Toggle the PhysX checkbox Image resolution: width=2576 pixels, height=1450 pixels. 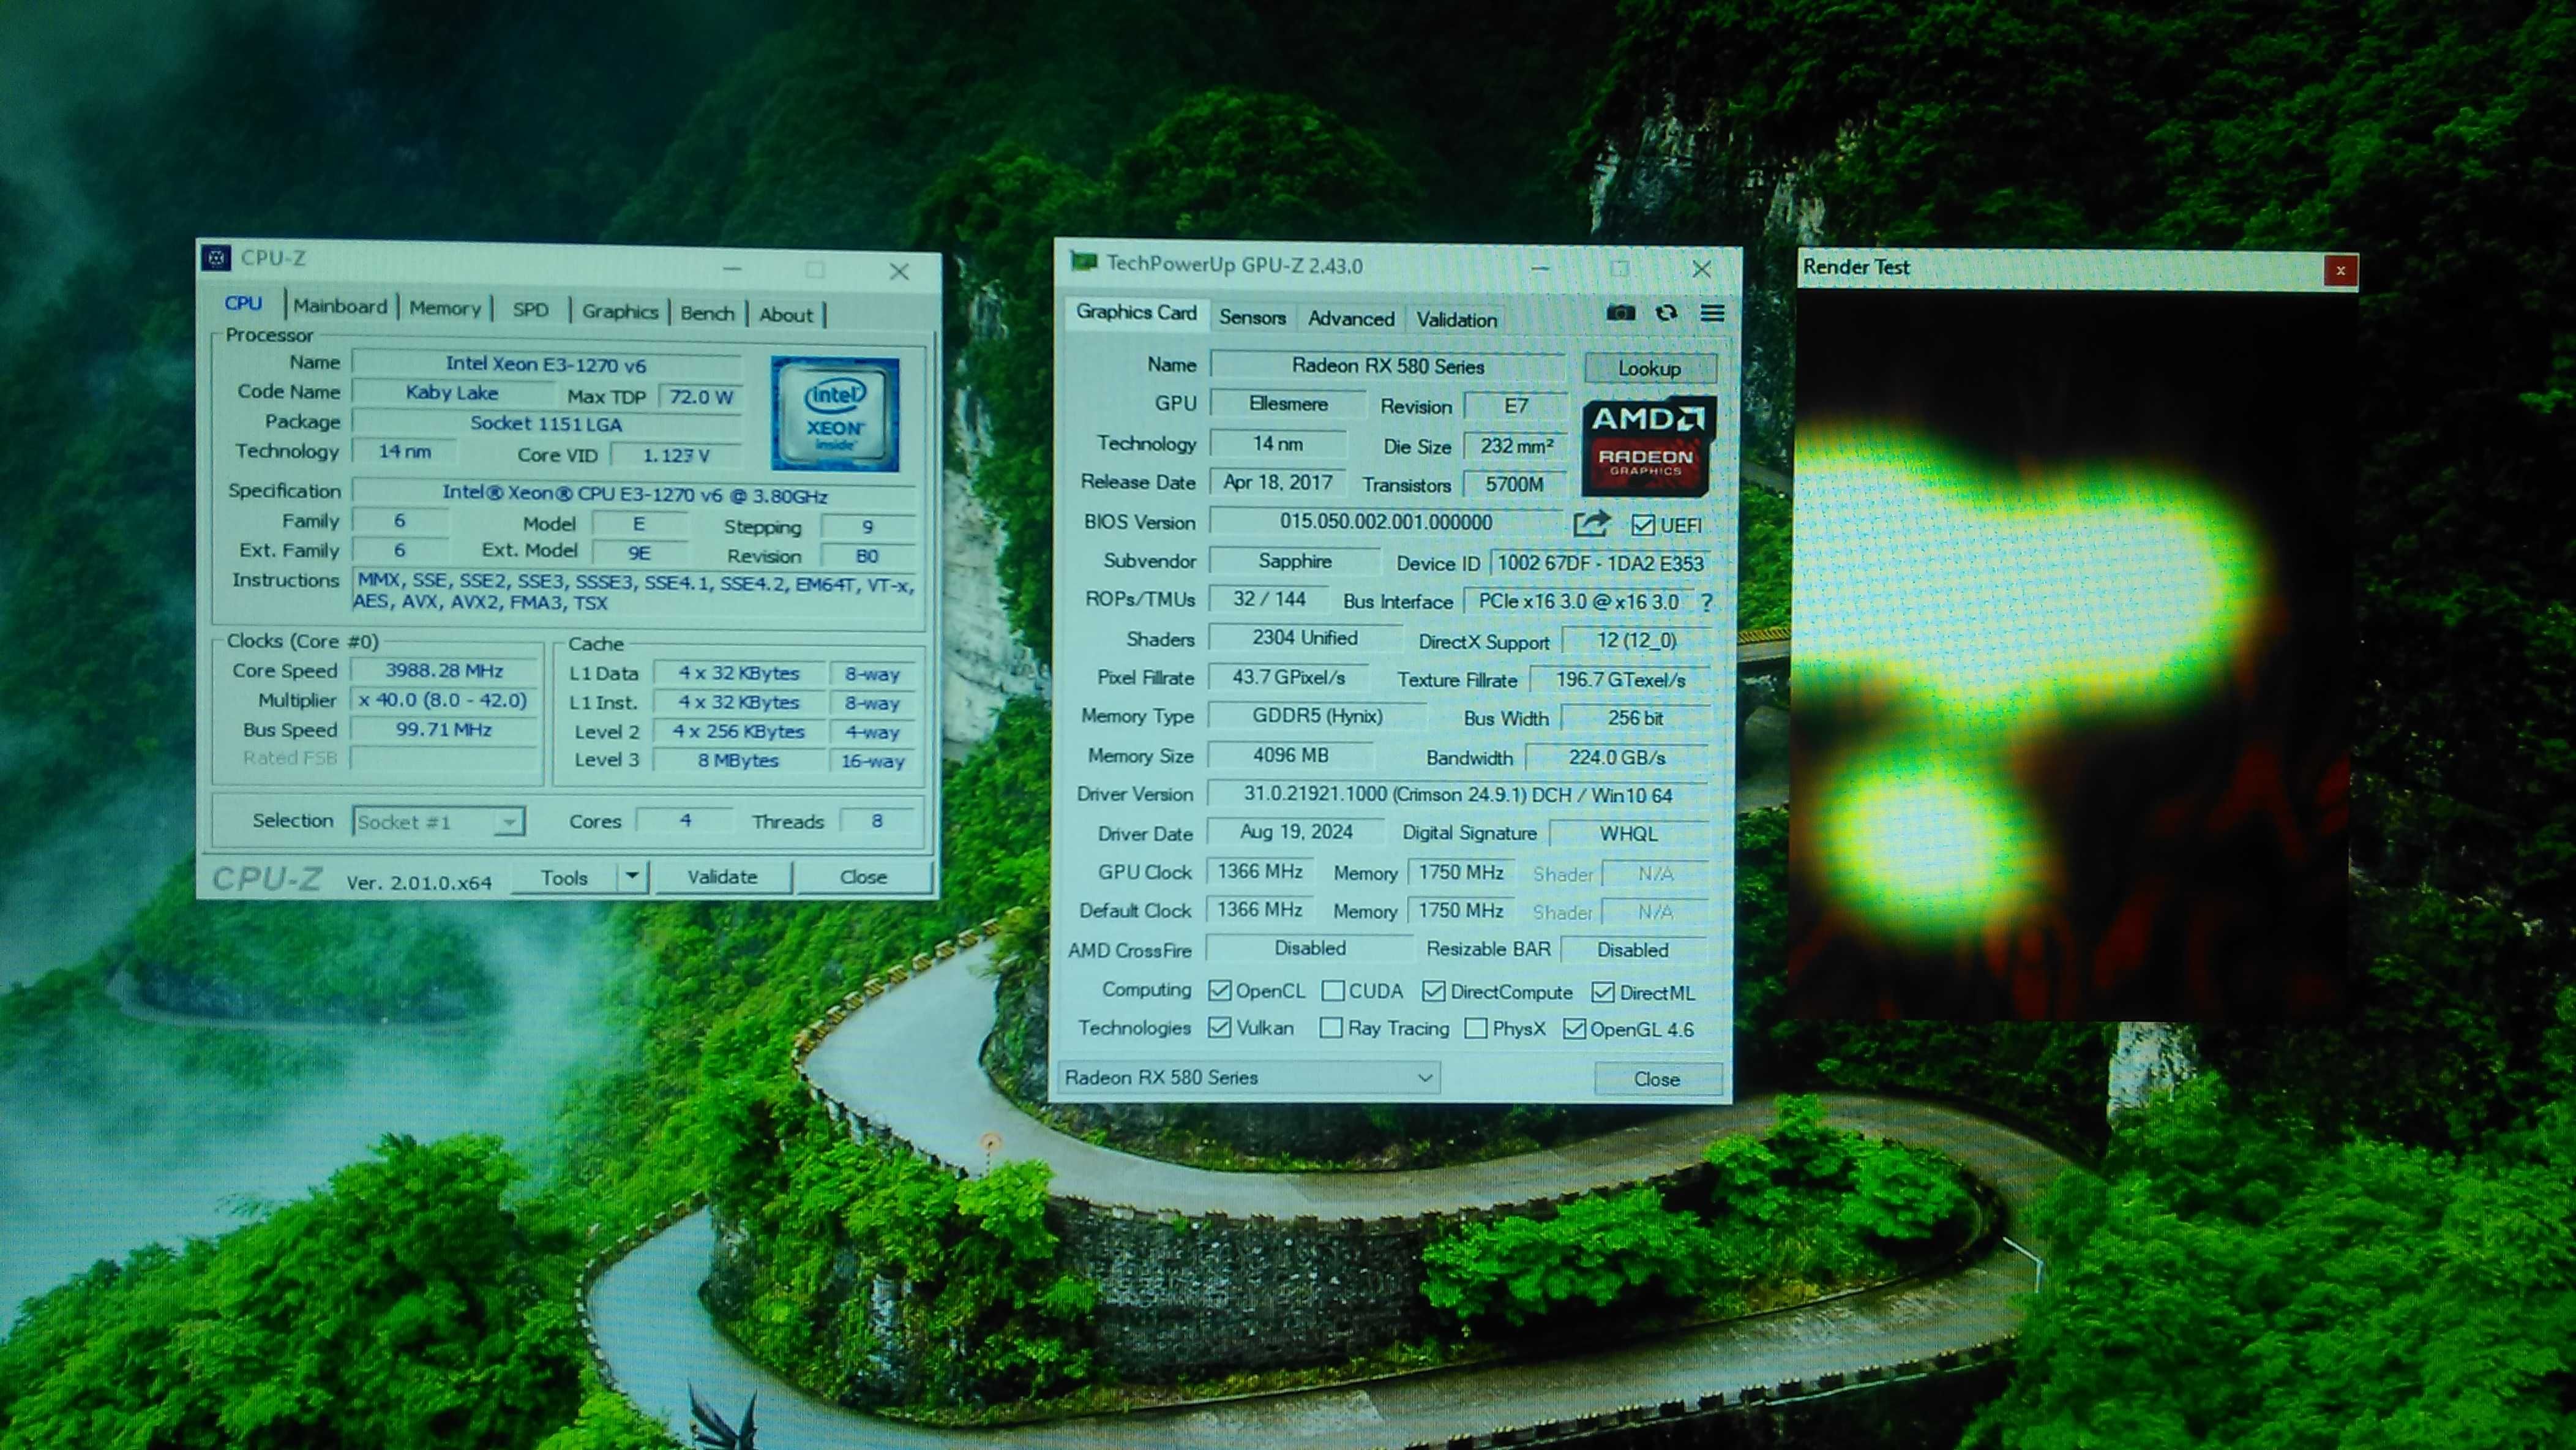click(1475, 1028)
